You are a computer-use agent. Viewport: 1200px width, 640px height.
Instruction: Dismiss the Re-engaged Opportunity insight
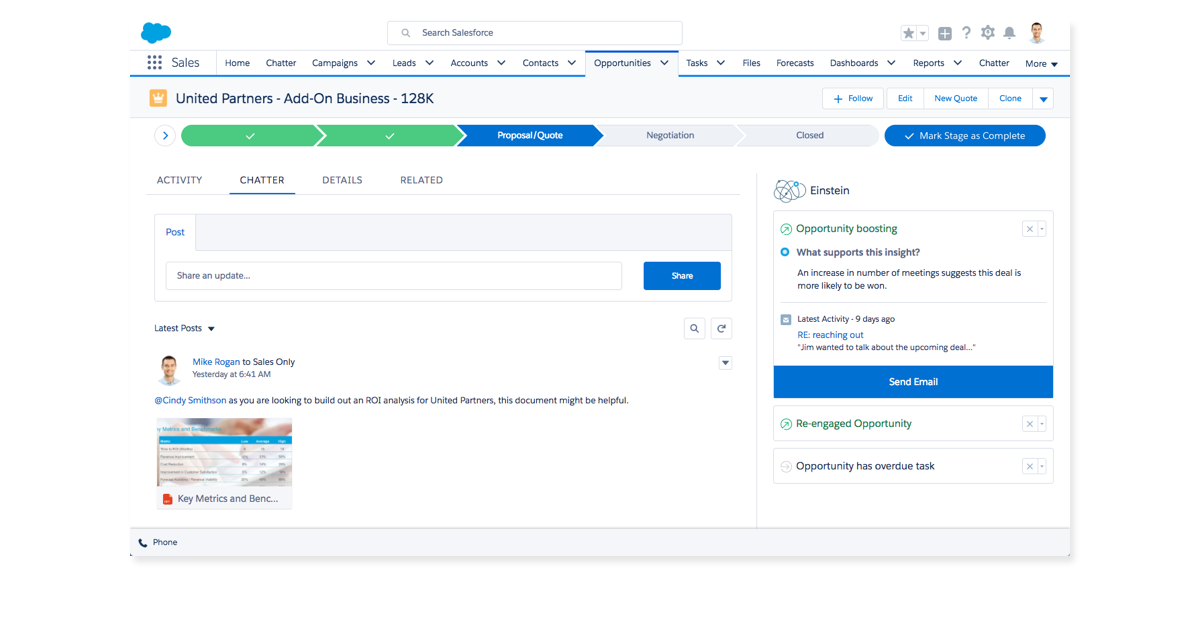coord(1029,424)
